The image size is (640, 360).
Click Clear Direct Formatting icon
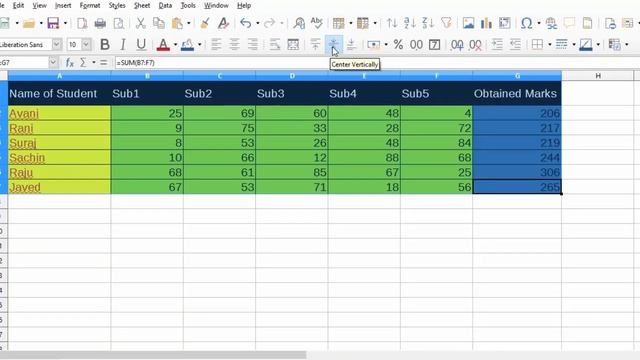(x=223, y=23)
